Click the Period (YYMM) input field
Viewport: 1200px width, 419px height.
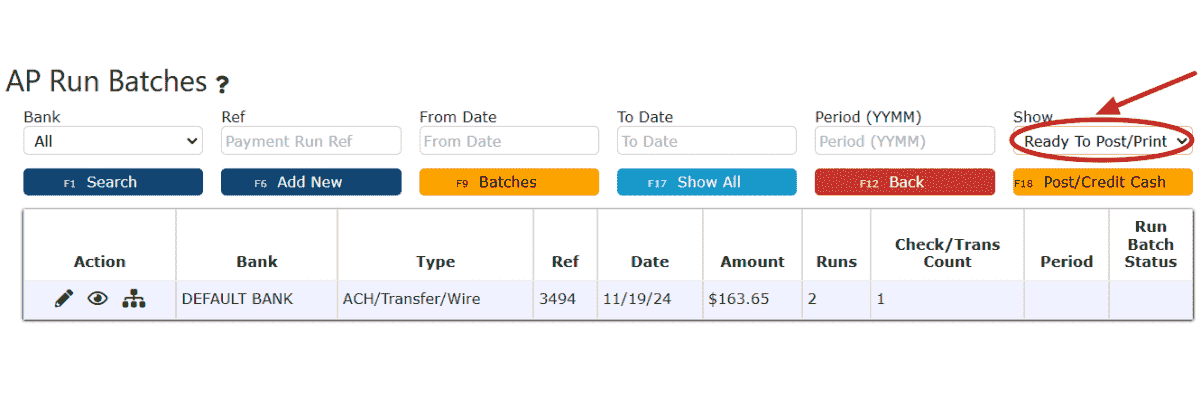coord(905,141)
